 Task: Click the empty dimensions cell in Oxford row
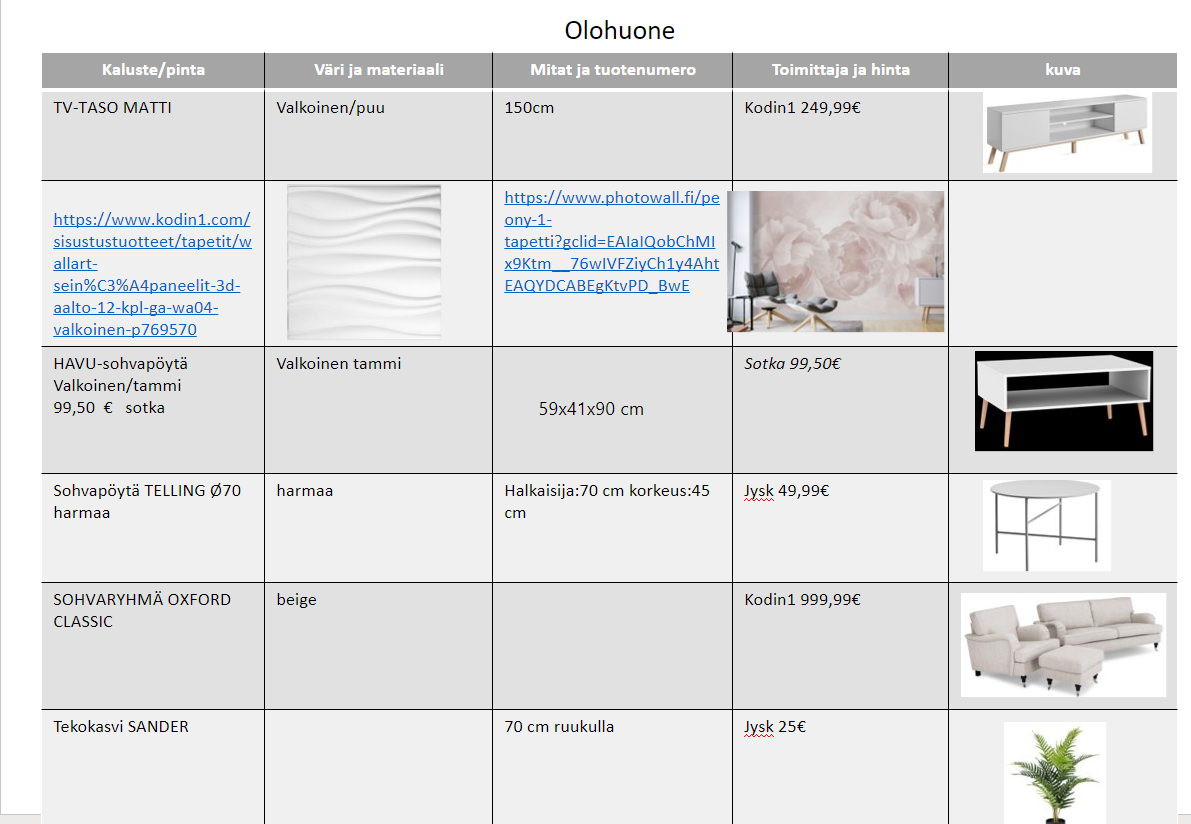pyautogui.click(x=613, y=646)
